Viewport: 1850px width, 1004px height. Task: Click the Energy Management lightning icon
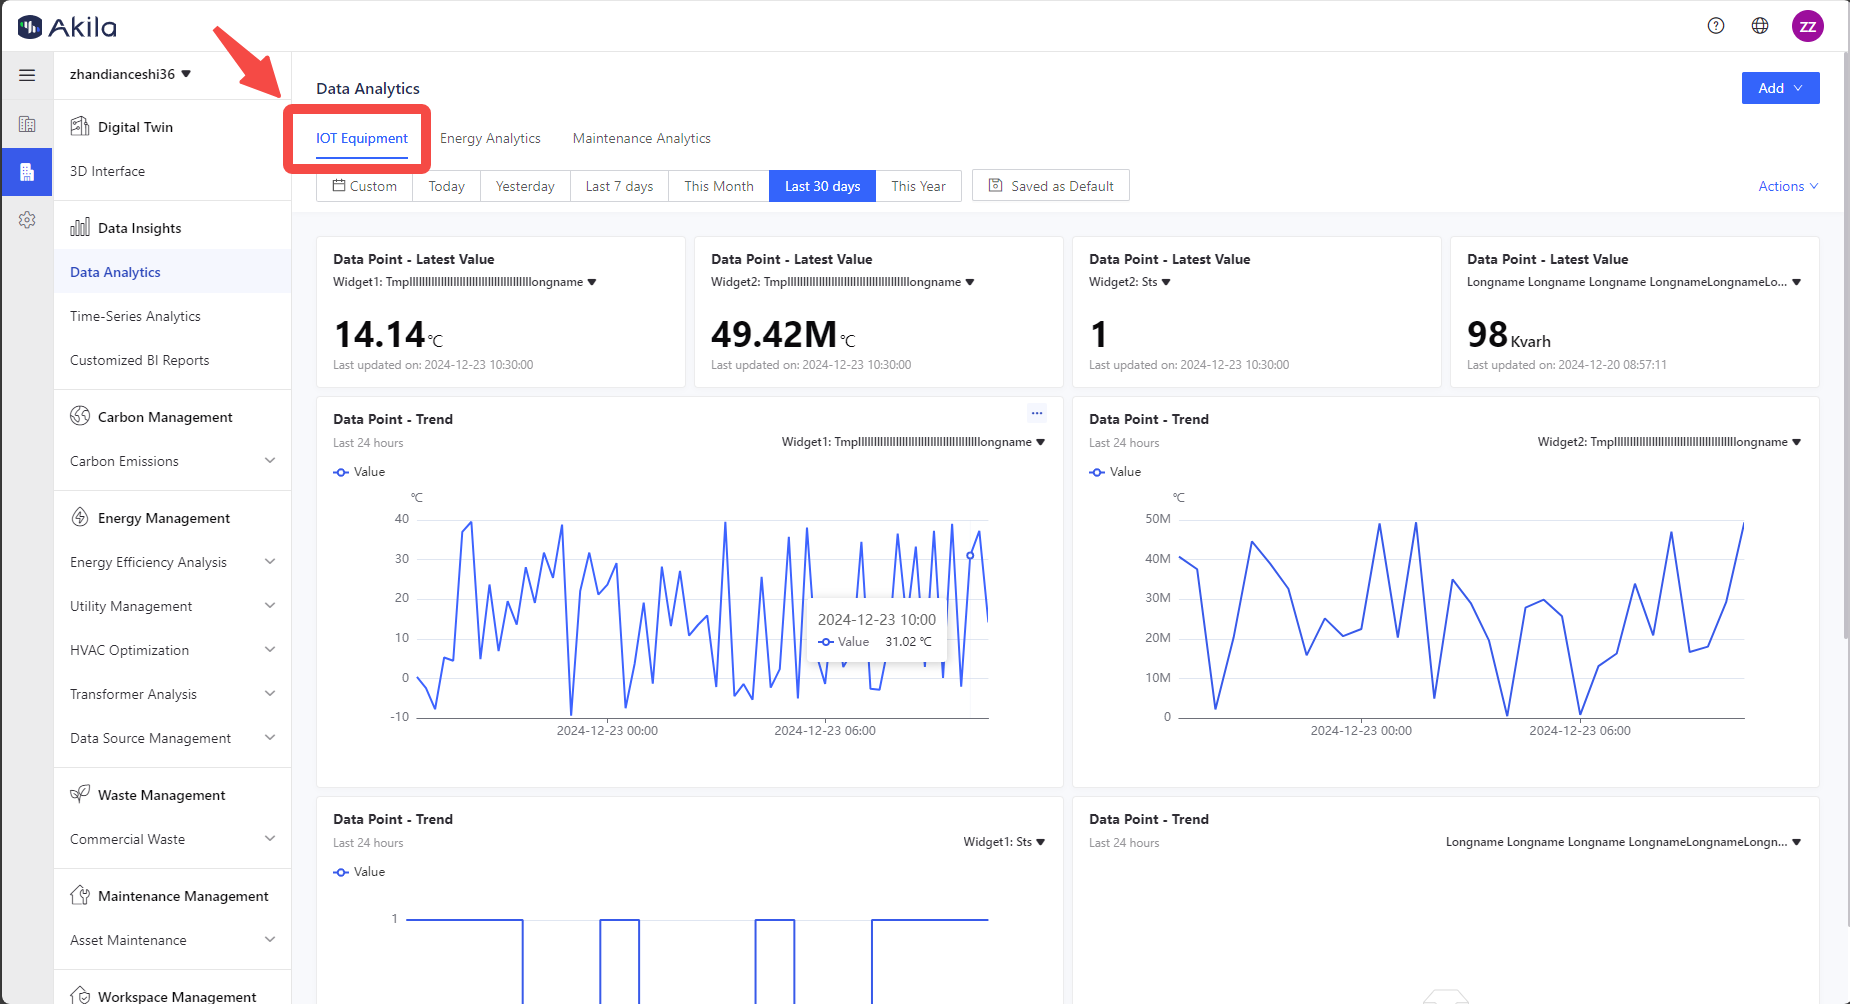coord(80,517)
